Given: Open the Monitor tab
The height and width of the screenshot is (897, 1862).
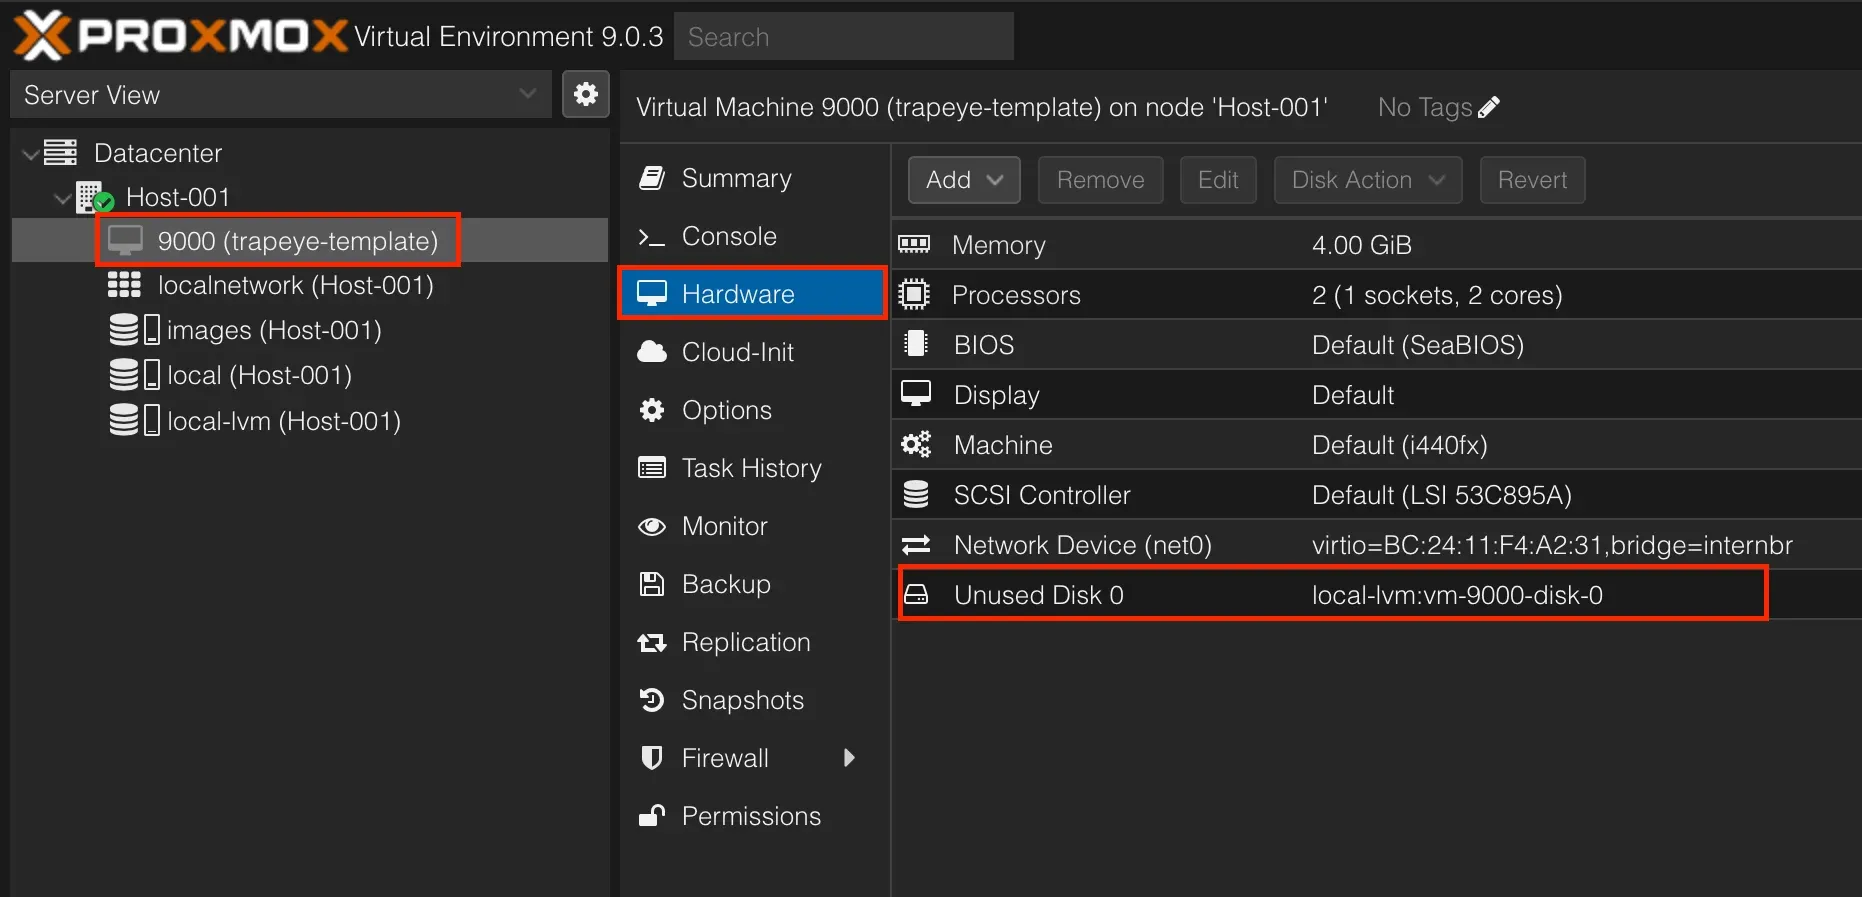Looking at the screenshot, I should pos(754,526).
